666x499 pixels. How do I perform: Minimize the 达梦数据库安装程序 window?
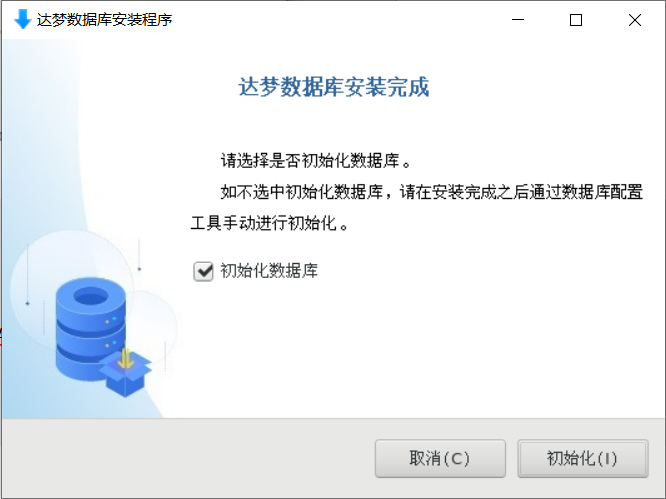click(518, 20)
